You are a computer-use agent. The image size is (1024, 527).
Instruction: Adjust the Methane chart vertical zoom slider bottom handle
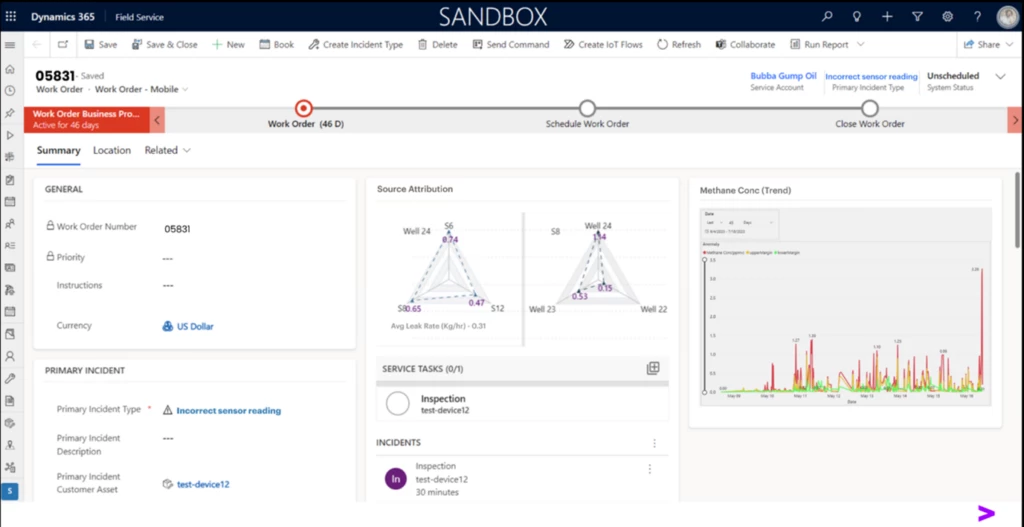(704, 392)
